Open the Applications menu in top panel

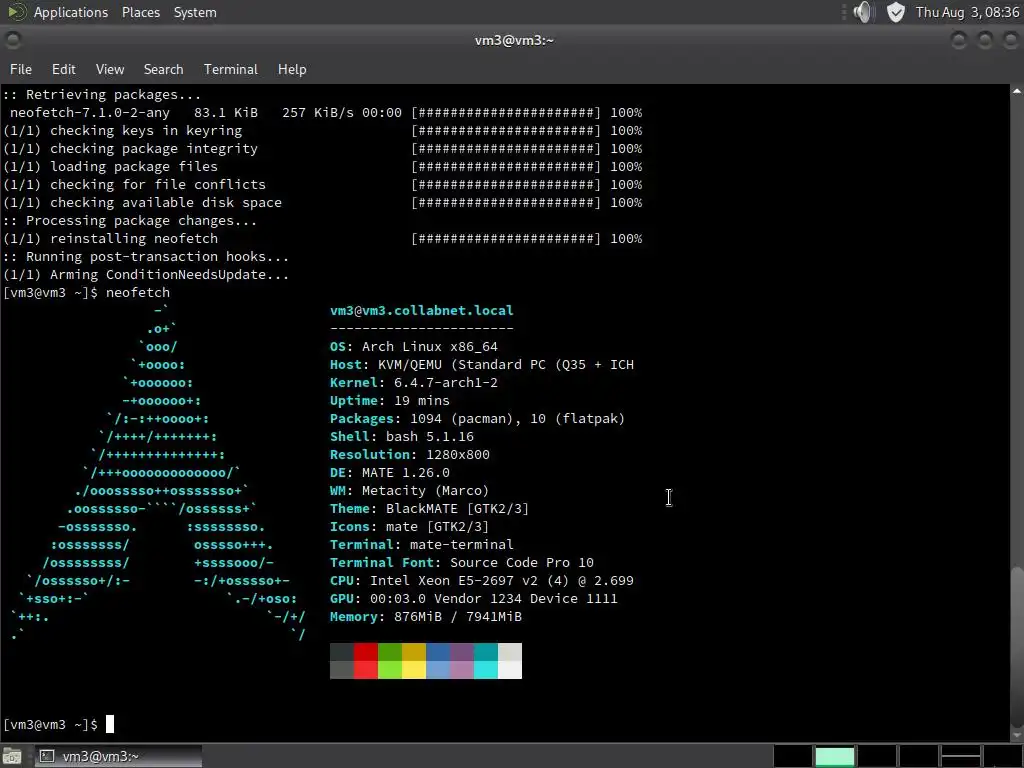71,12
